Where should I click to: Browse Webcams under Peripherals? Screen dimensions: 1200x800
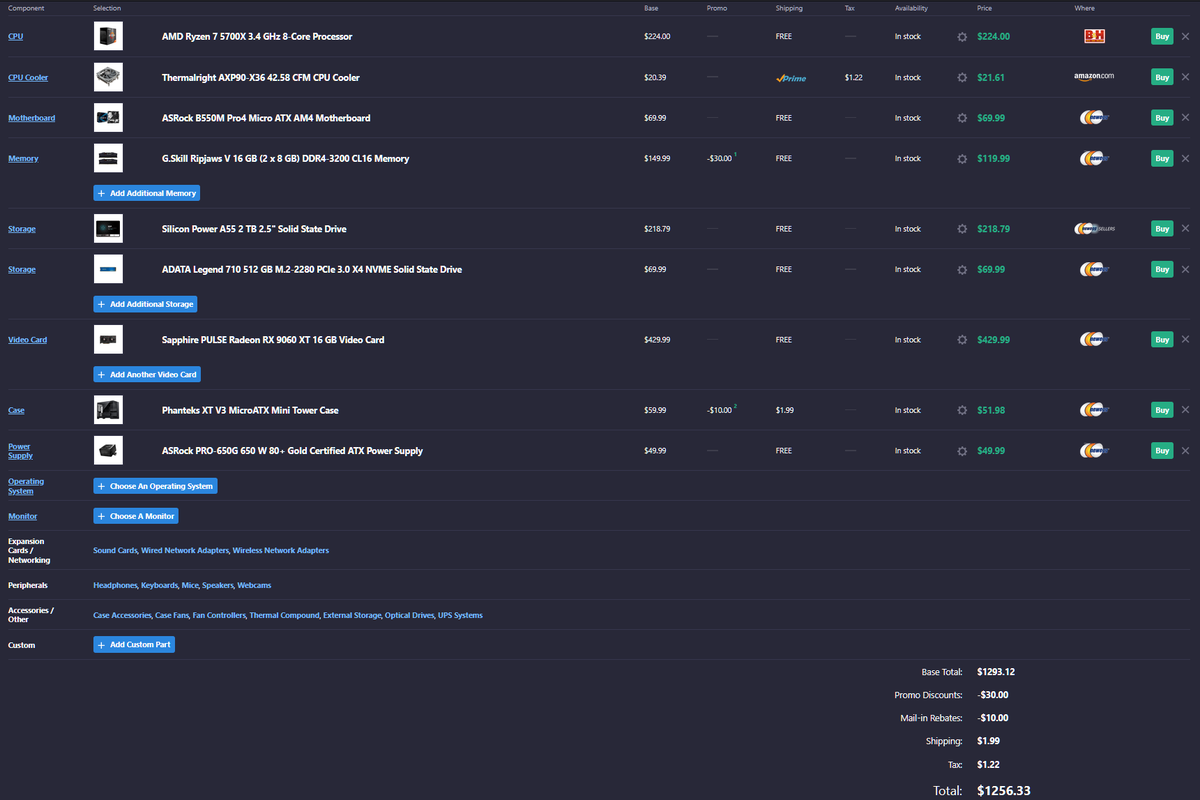[254, 585]
